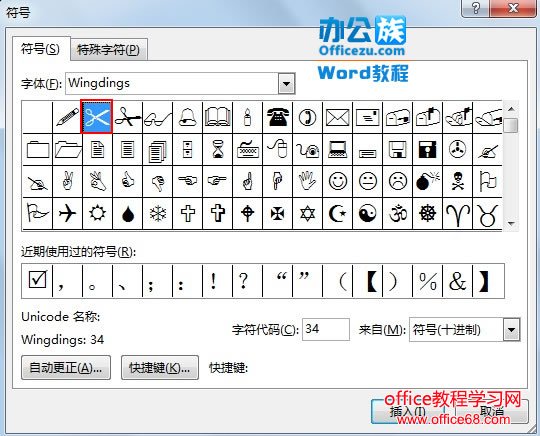540x436 pixels.
Task: Click the 插入(I) insert button
Action: click(x=408, y=411)
